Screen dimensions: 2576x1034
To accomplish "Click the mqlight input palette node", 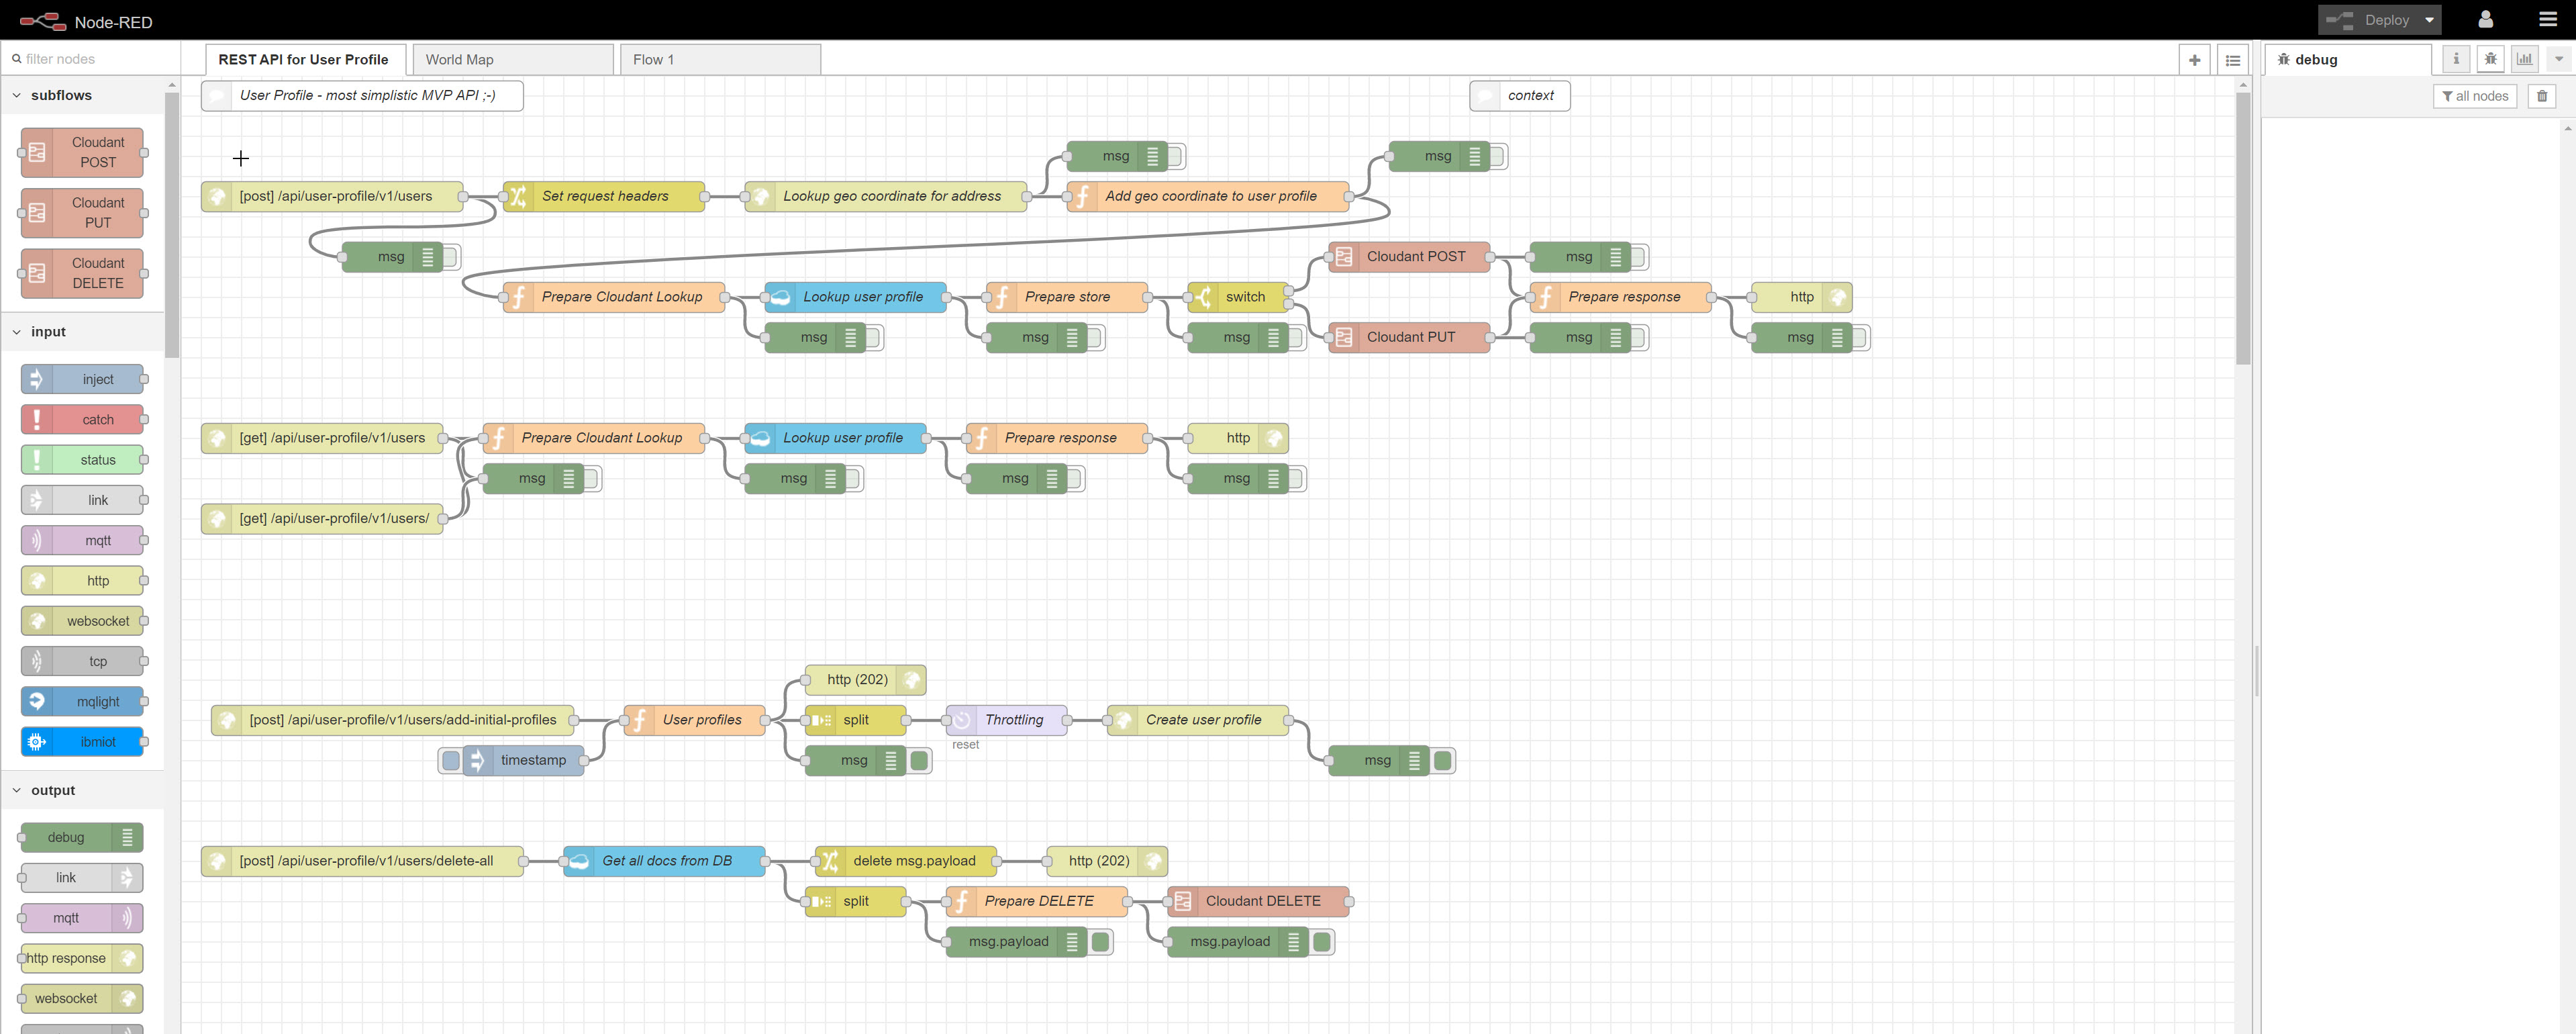I will 82,702.
